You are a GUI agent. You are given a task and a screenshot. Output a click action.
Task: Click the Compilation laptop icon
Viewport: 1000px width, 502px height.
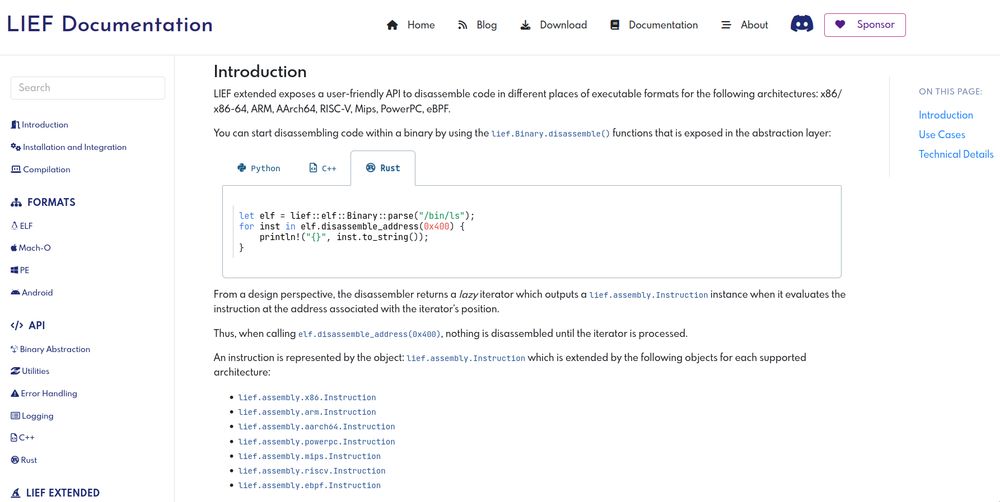[x=16, y=169]
